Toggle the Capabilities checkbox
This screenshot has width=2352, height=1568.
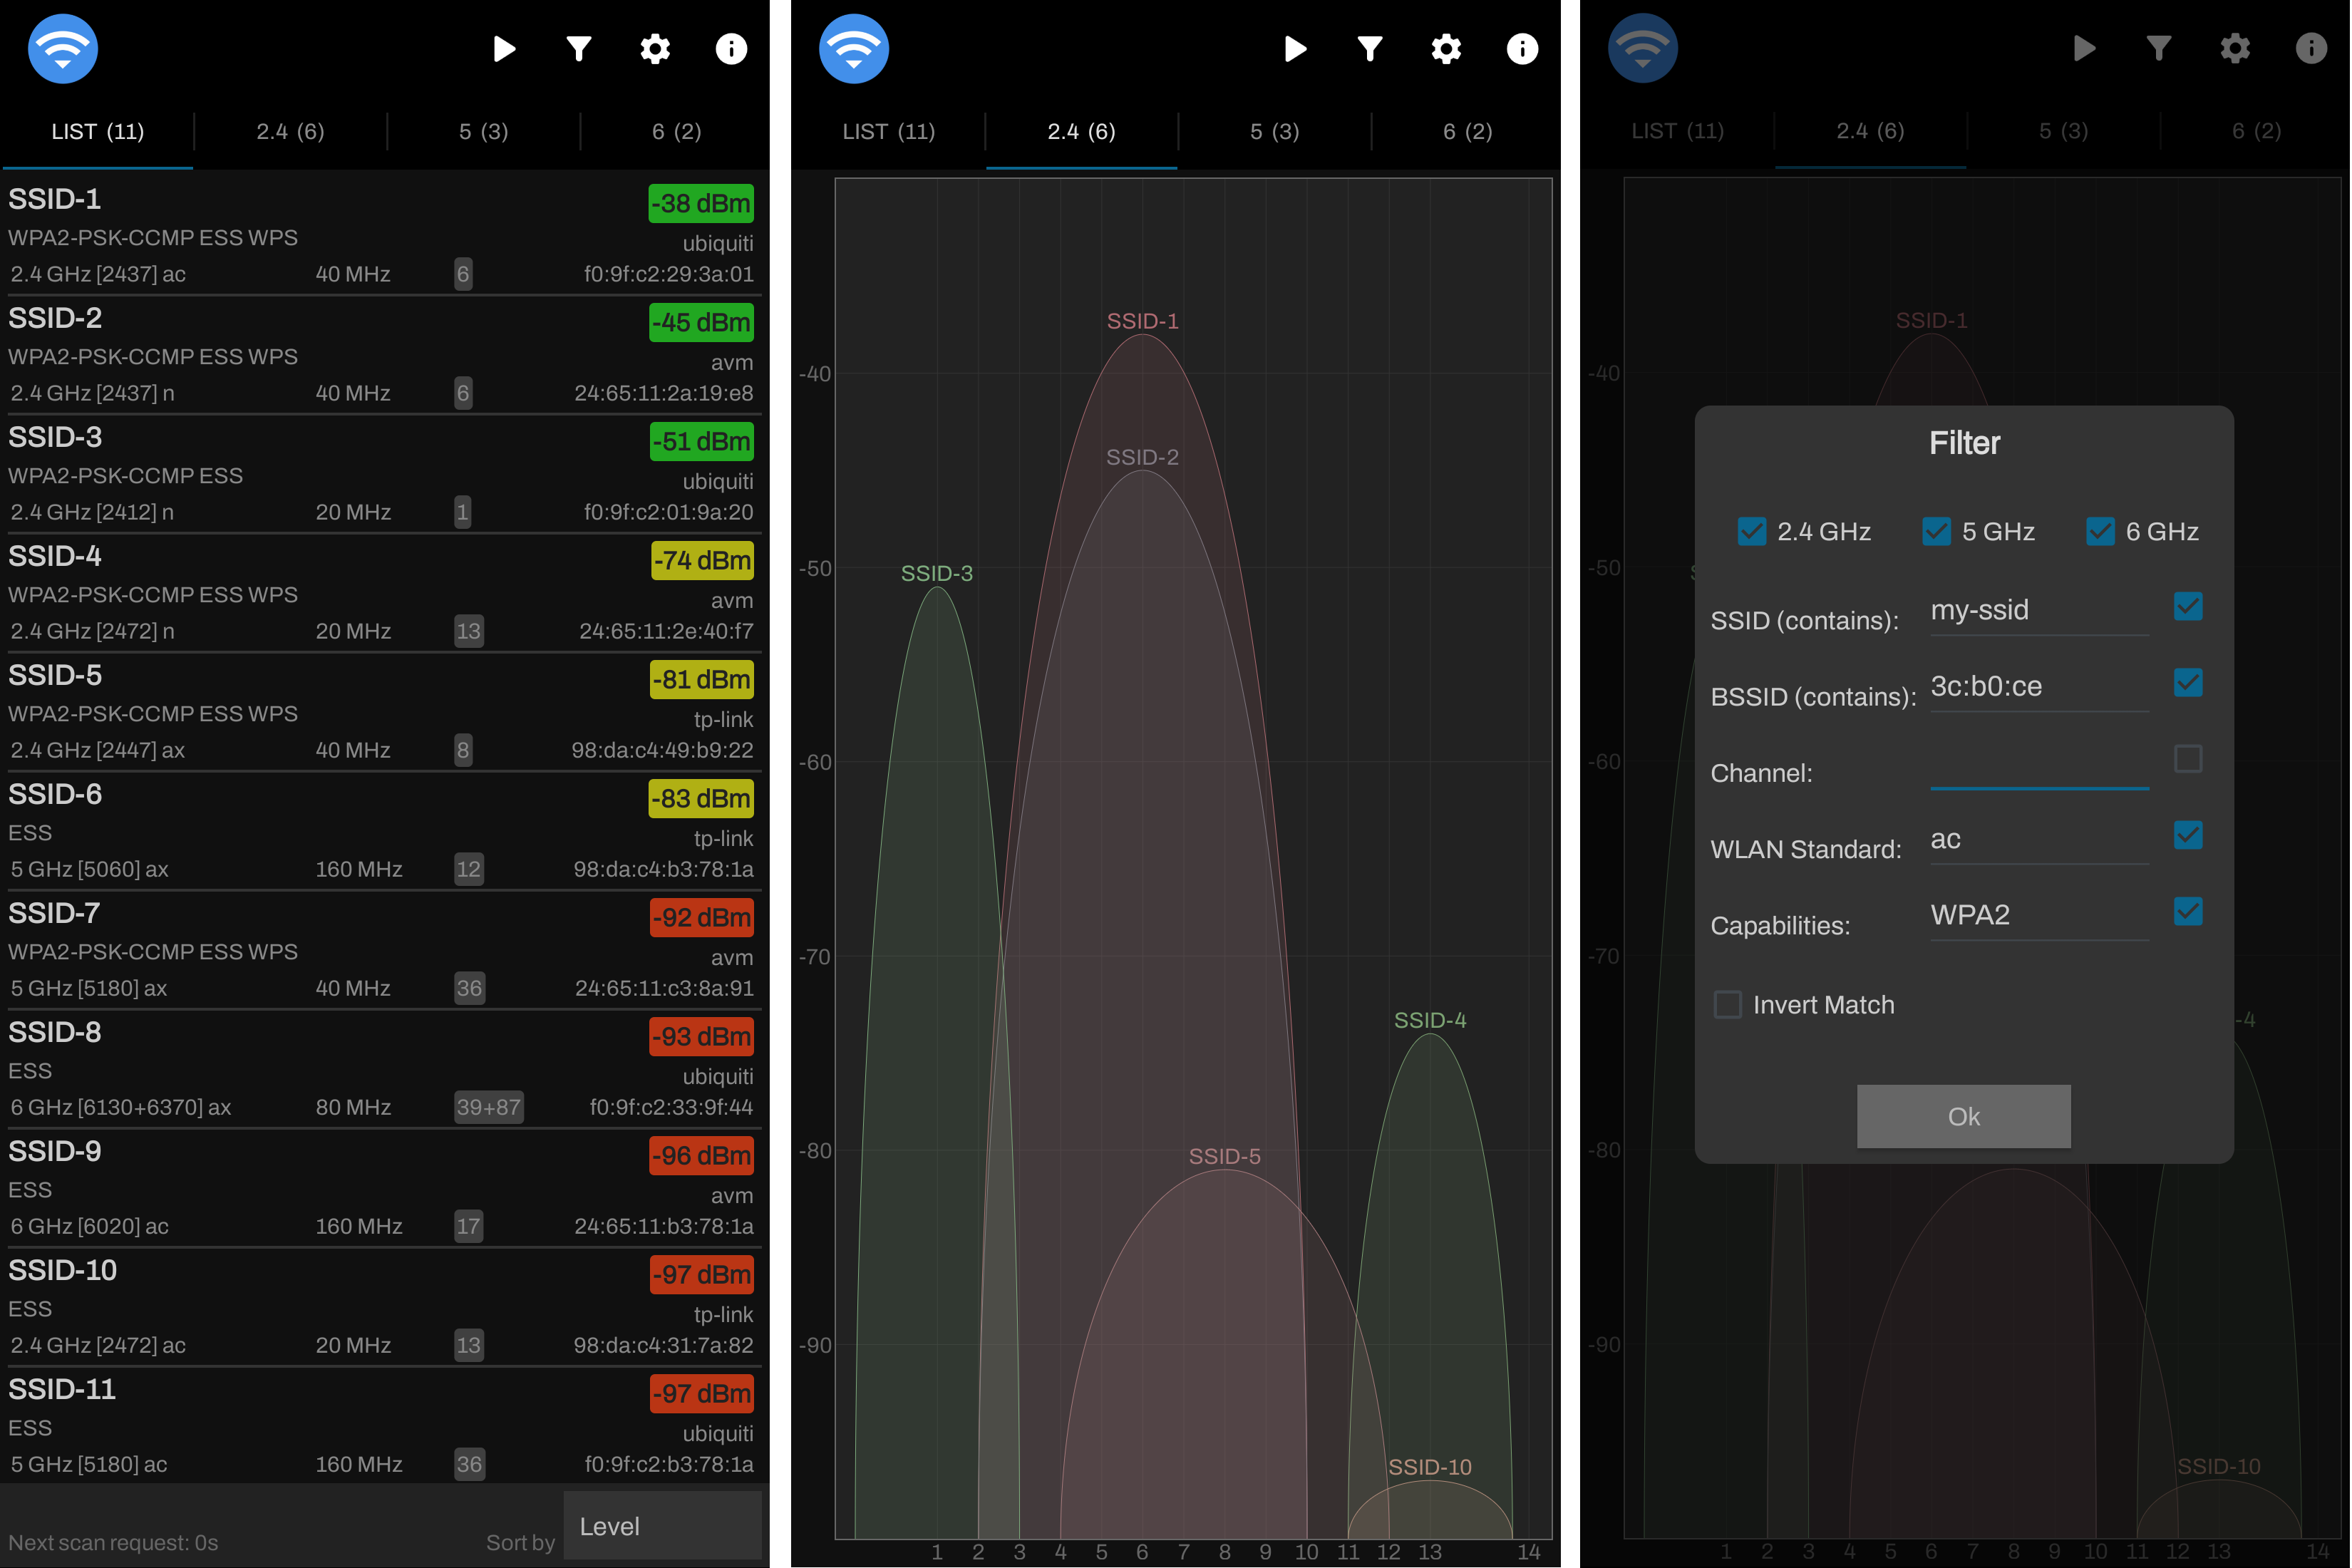(x=2188, y=911)
